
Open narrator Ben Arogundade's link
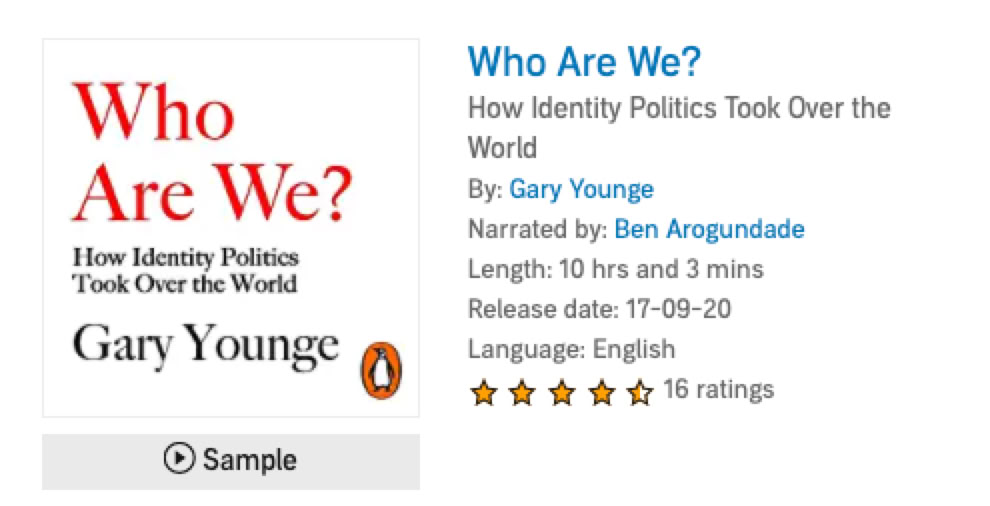point(709,229)
